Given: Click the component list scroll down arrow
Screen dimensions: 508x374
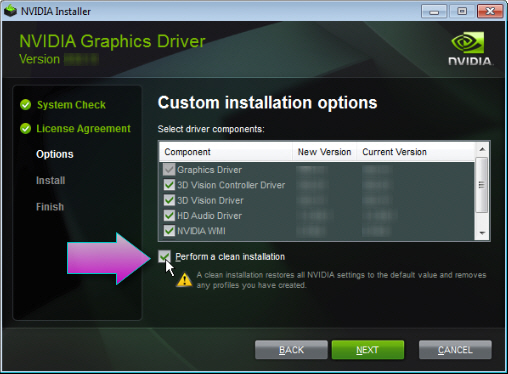Looking at the screenshot, I should [x=482, y=233].
